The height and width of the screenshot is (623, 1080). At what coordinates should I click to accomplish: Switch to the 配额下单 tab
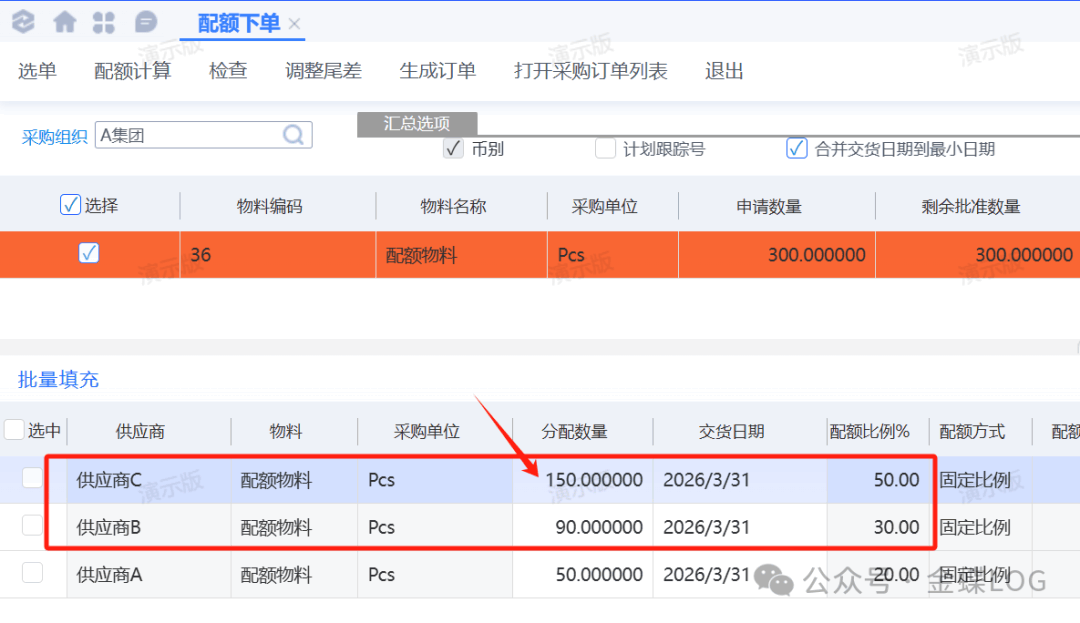pos(238,23)
